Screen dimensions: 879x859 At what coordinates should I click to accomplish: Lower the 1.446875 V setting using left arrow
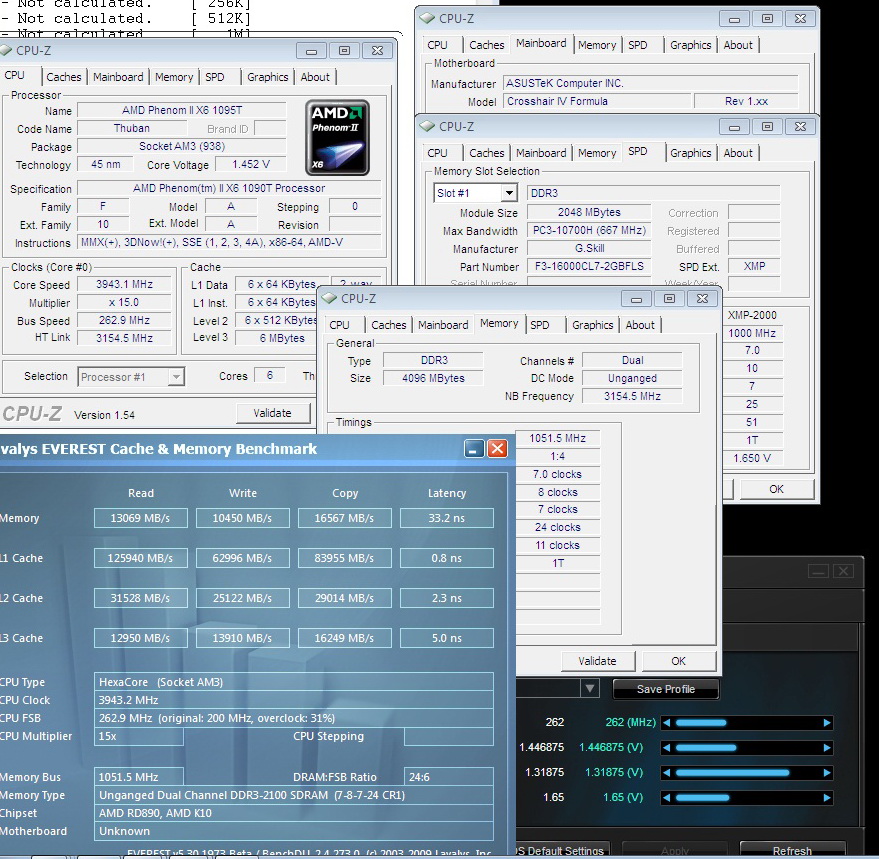tap(667, 747)
